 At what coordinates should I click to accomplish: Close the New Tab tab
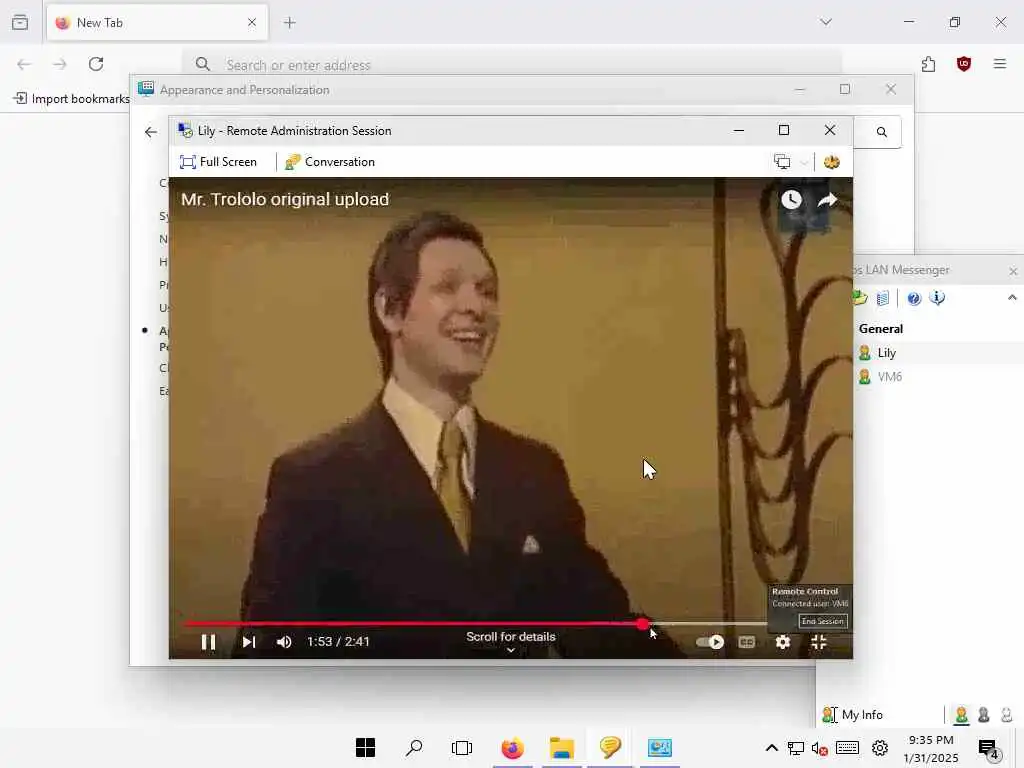click(252, 23)
